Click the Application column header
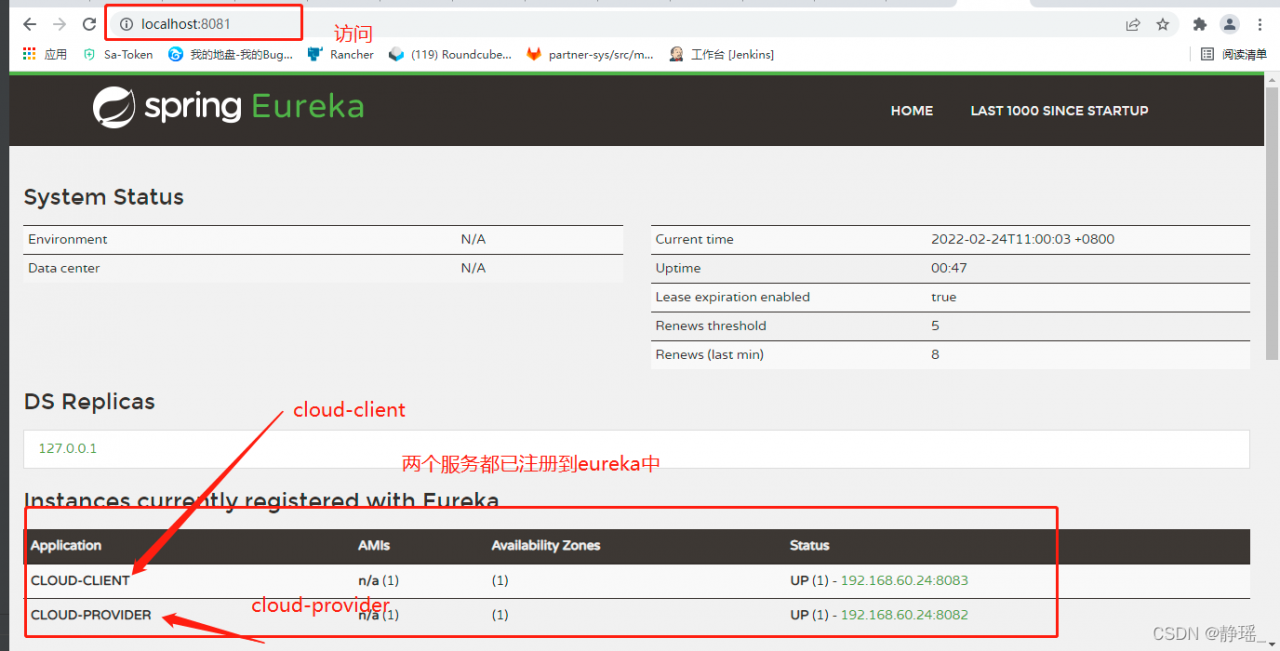 (66, 546)
